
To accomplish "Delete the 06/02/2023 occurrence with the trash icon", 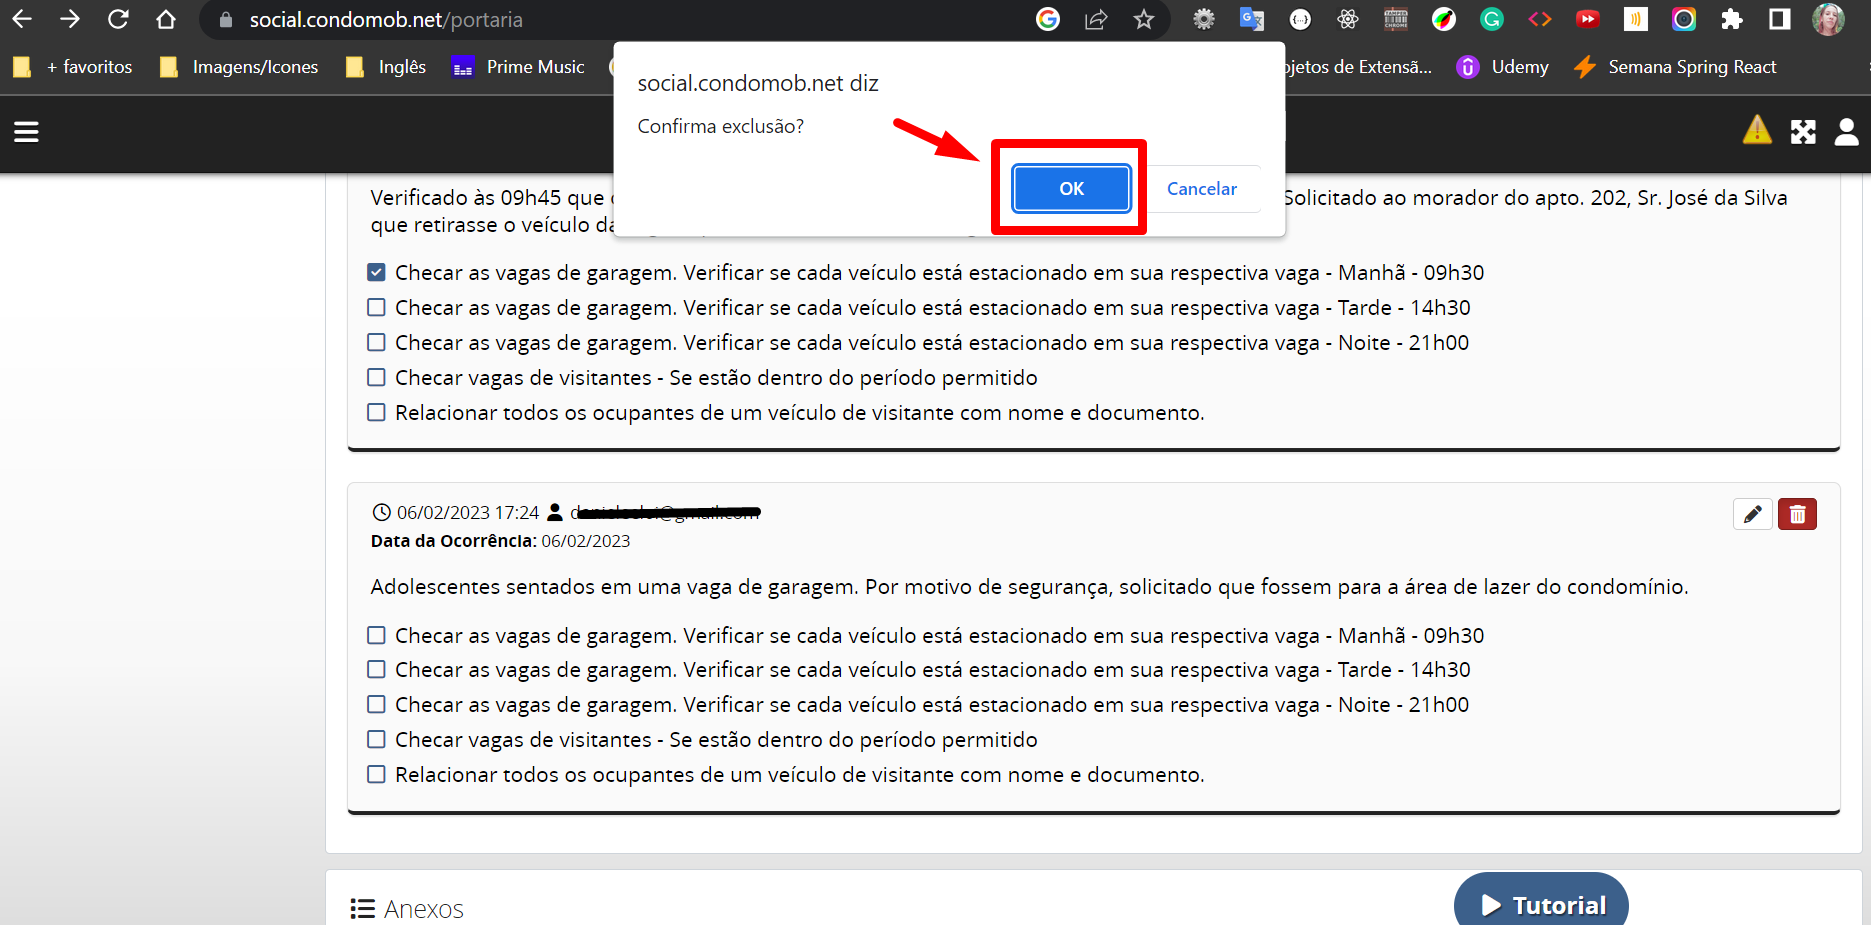I will click(1797, 514).
